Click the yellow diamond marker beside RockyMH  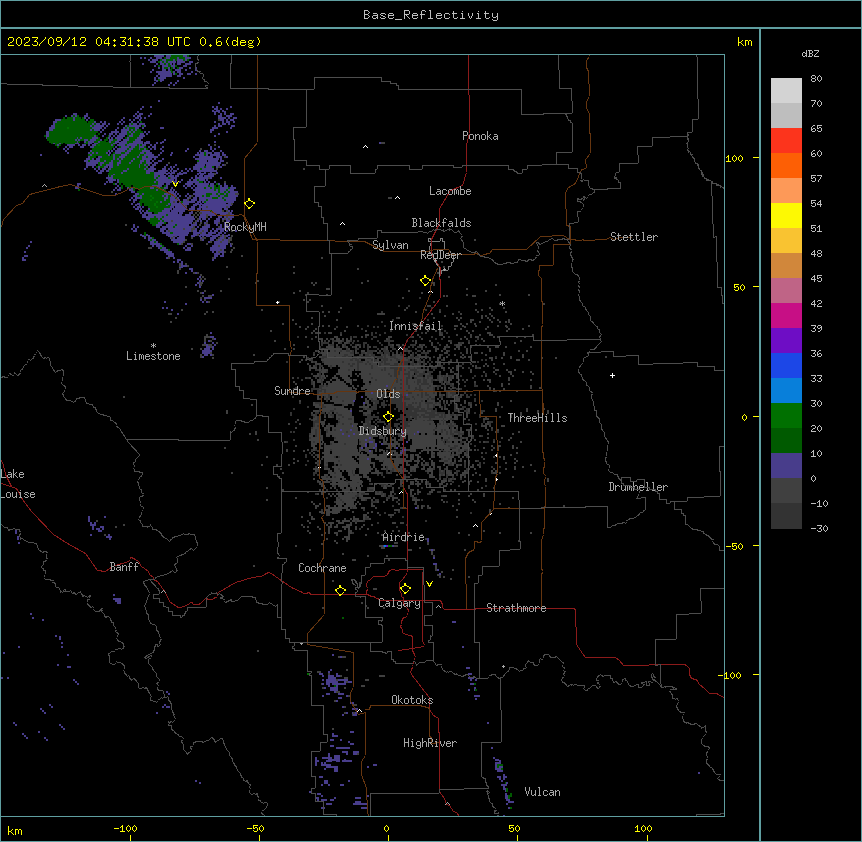pos(250,204)
